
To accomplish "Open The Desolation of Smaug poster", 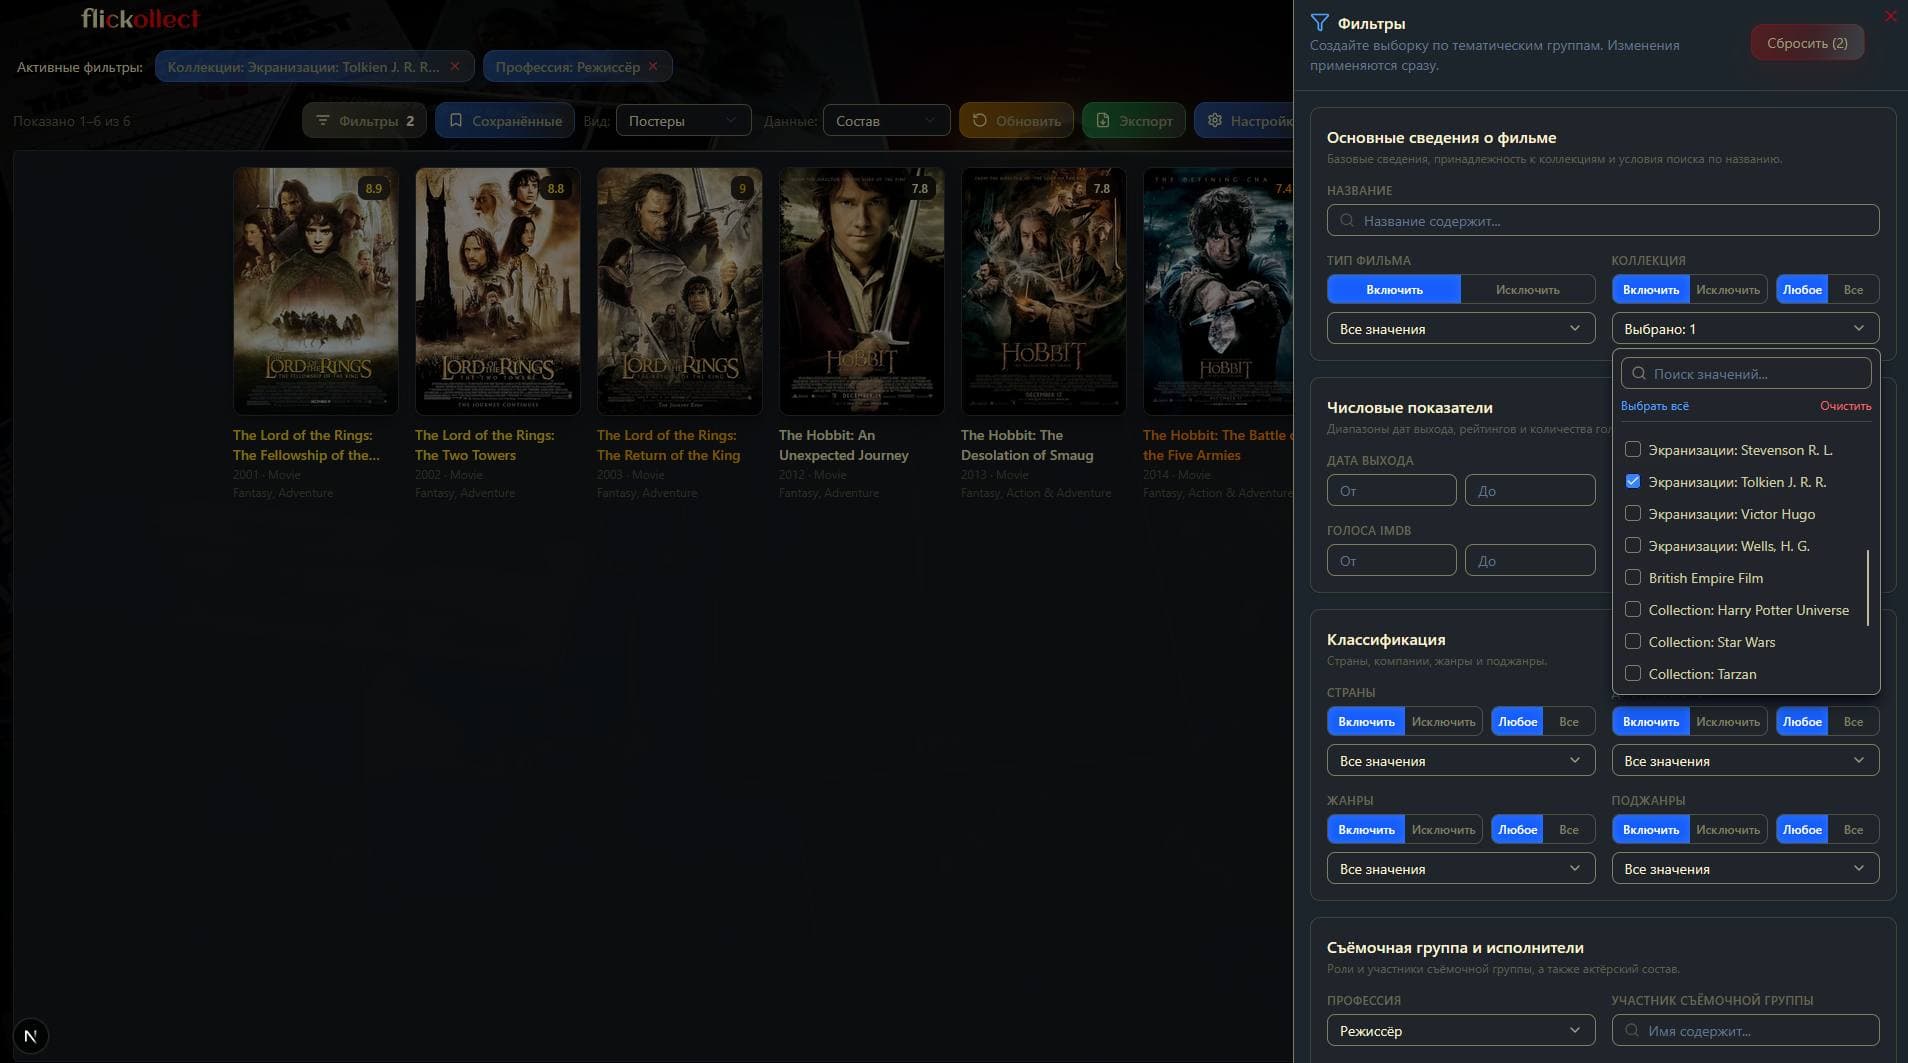I will click(1043, 291).
